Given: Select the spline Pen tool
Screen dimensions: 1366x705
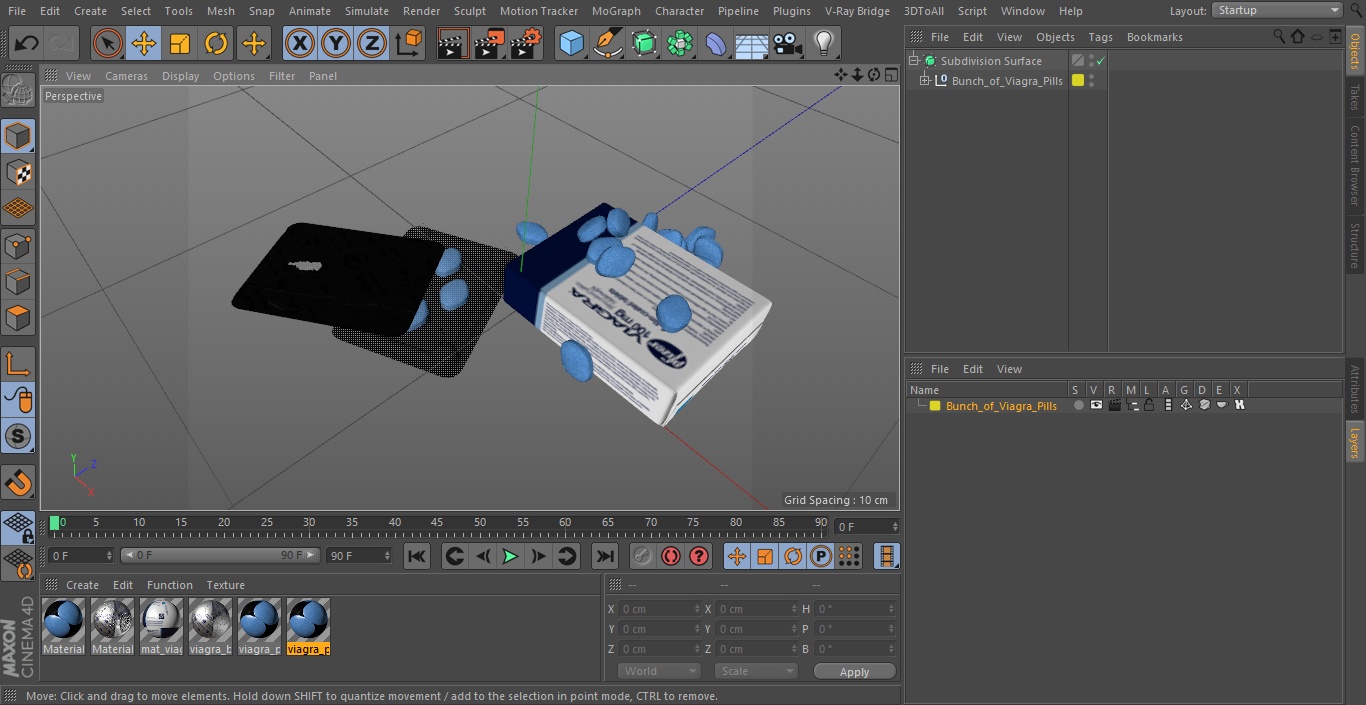Looking at the screenshot, I should coord(607,43).
